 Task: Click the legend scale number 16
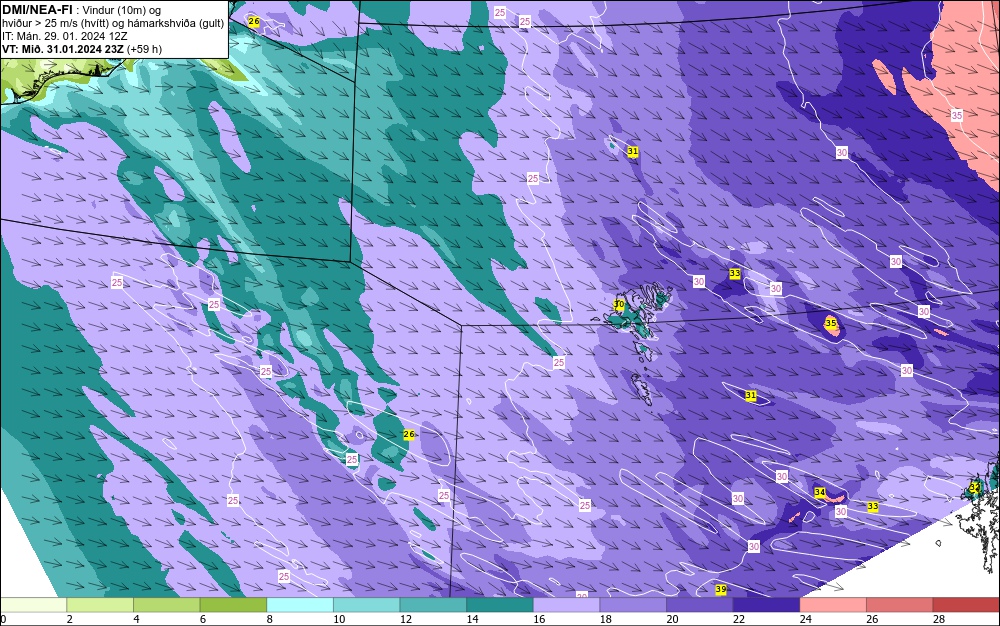point(539,619)
